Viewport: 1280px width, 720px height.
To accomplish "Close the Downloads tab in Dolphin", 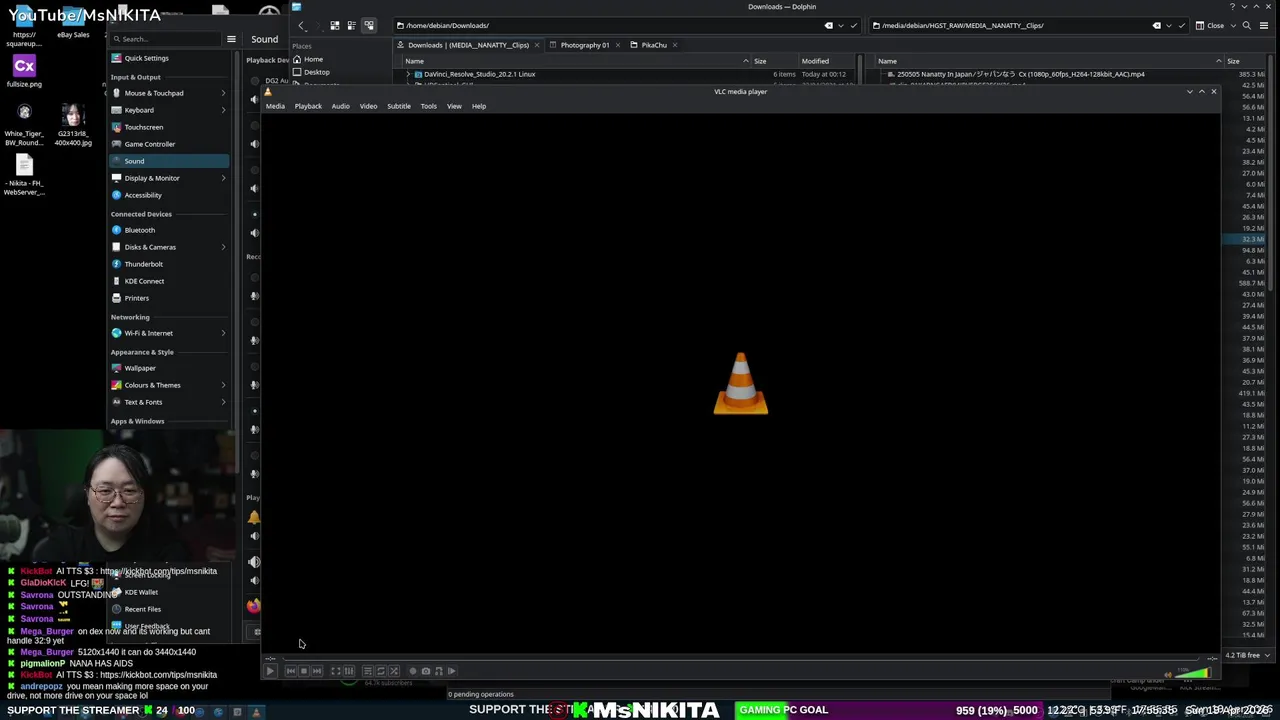I will tap(537, 45).
